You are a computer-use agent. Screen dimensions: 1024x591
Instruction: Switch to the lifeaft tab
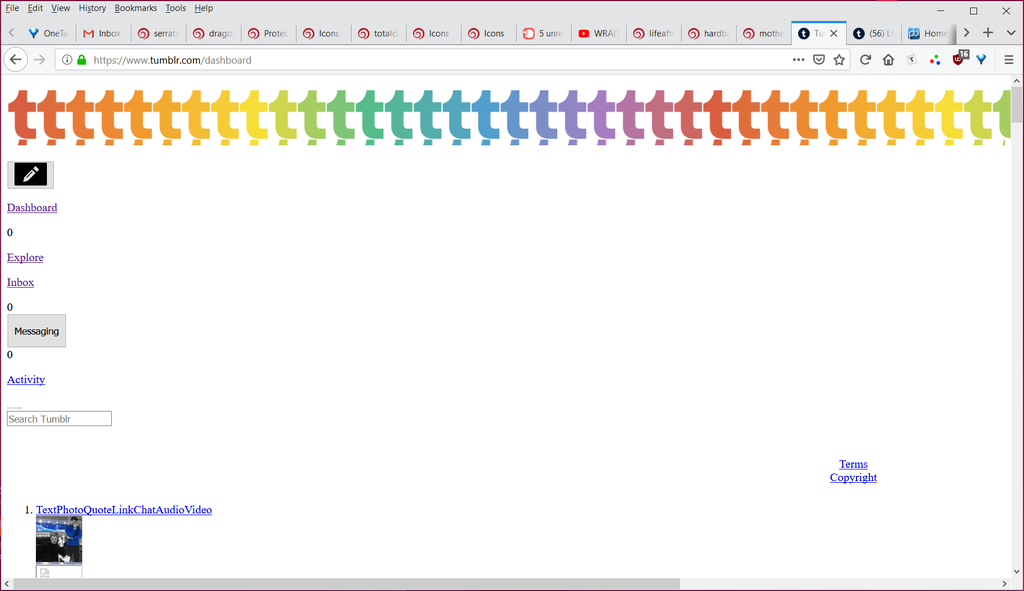(x=653, y=33)
